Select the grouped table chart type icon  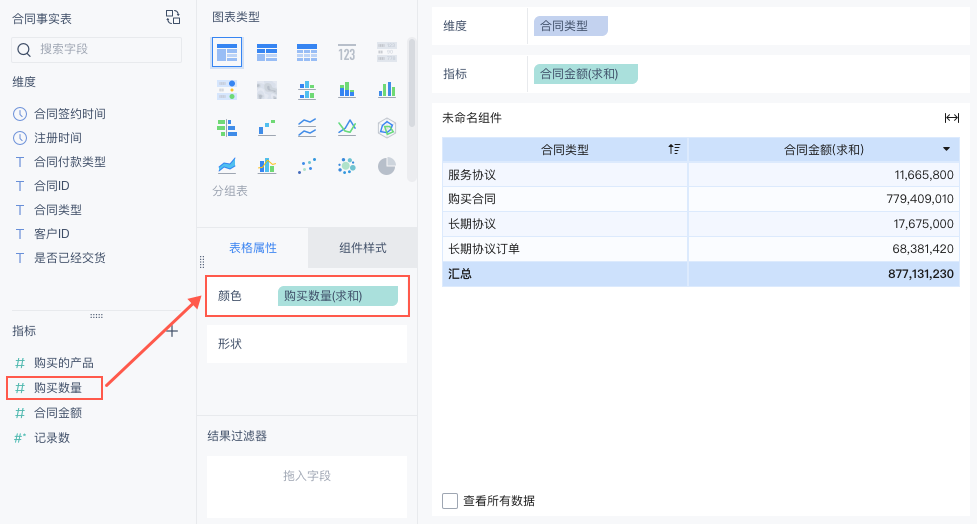(x=227, y=51)
